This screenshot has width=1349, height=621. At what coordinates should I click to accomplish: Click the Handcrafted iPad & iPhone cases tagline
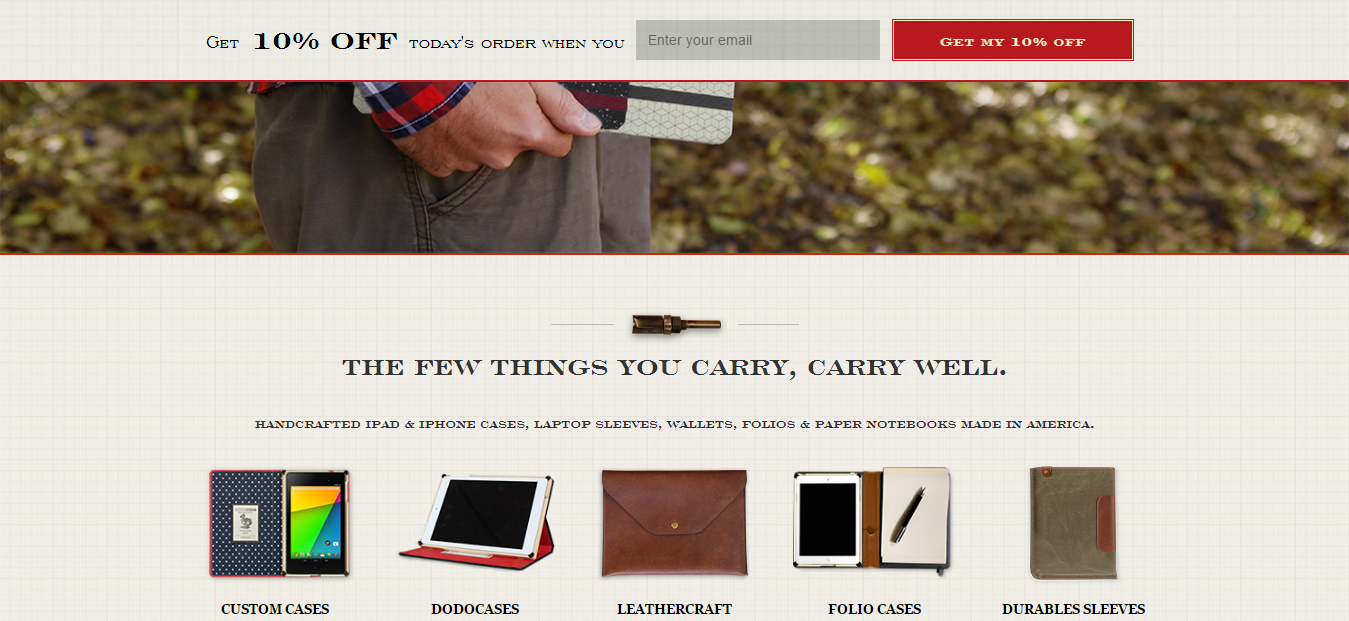[x=674, y=424]
